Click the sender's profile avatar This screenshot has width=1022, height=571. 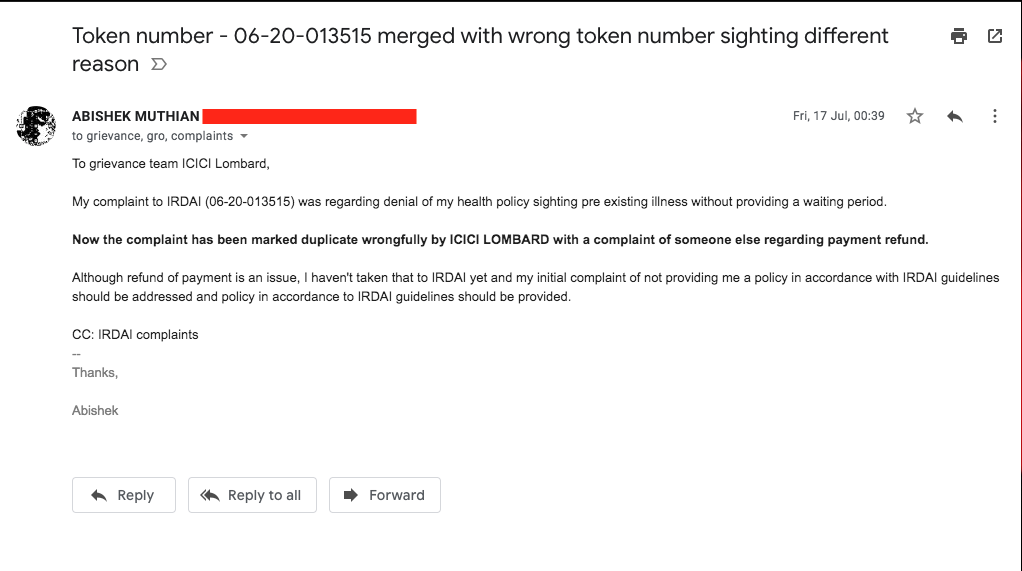(36, 126)
